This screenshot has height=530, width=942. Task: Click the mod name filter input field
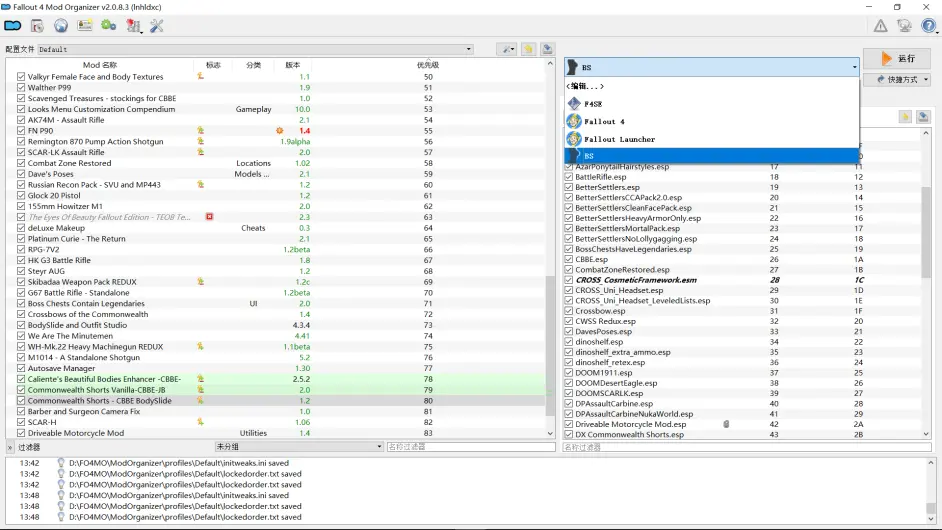click(x=471, y=446)
